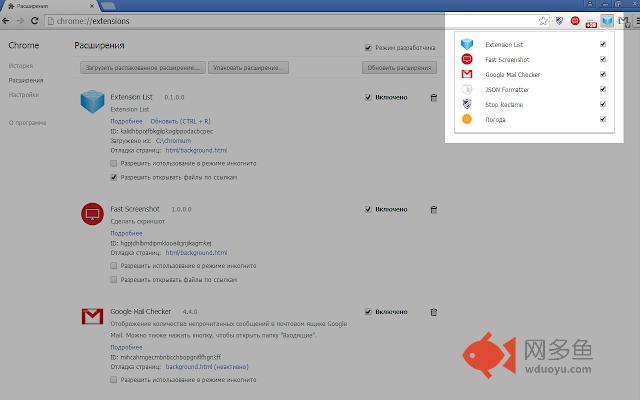Click the Fast Screenshot icon in popup
This screenshot has width=640, height=400.
467,59
